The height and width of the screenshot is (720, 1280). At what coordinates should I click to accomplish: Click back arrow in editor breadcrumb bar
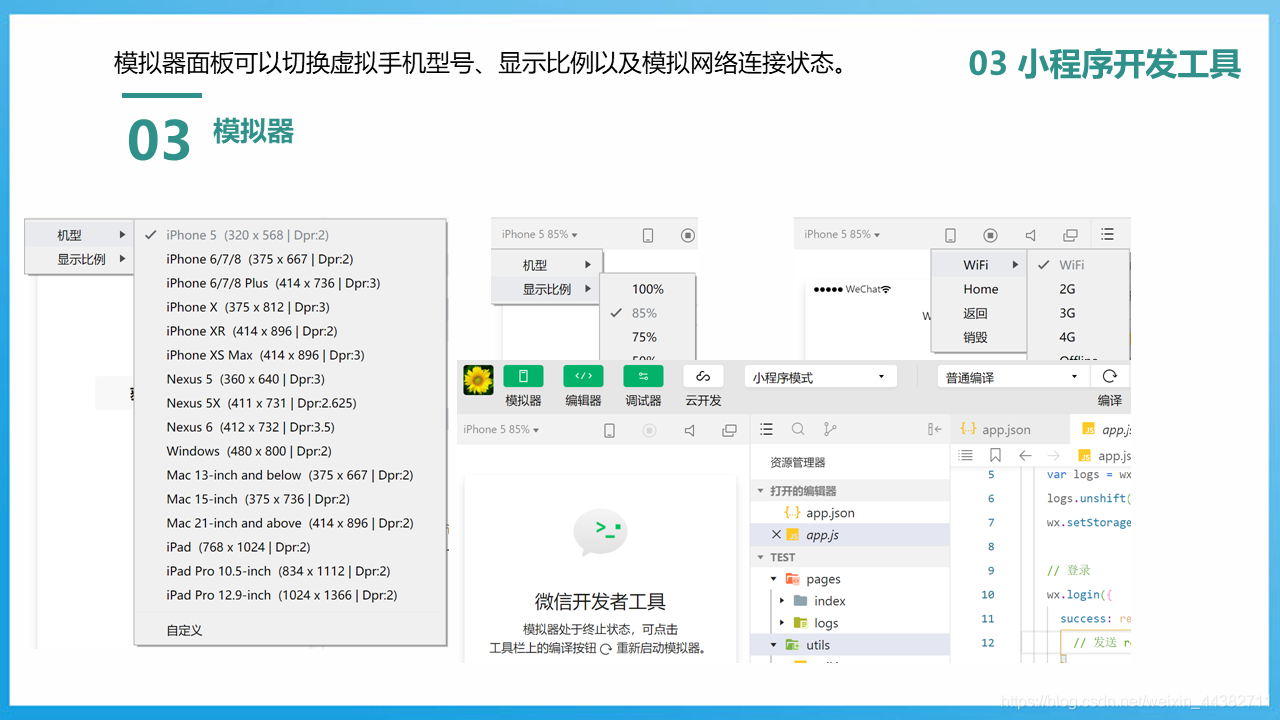[1025, 455]
